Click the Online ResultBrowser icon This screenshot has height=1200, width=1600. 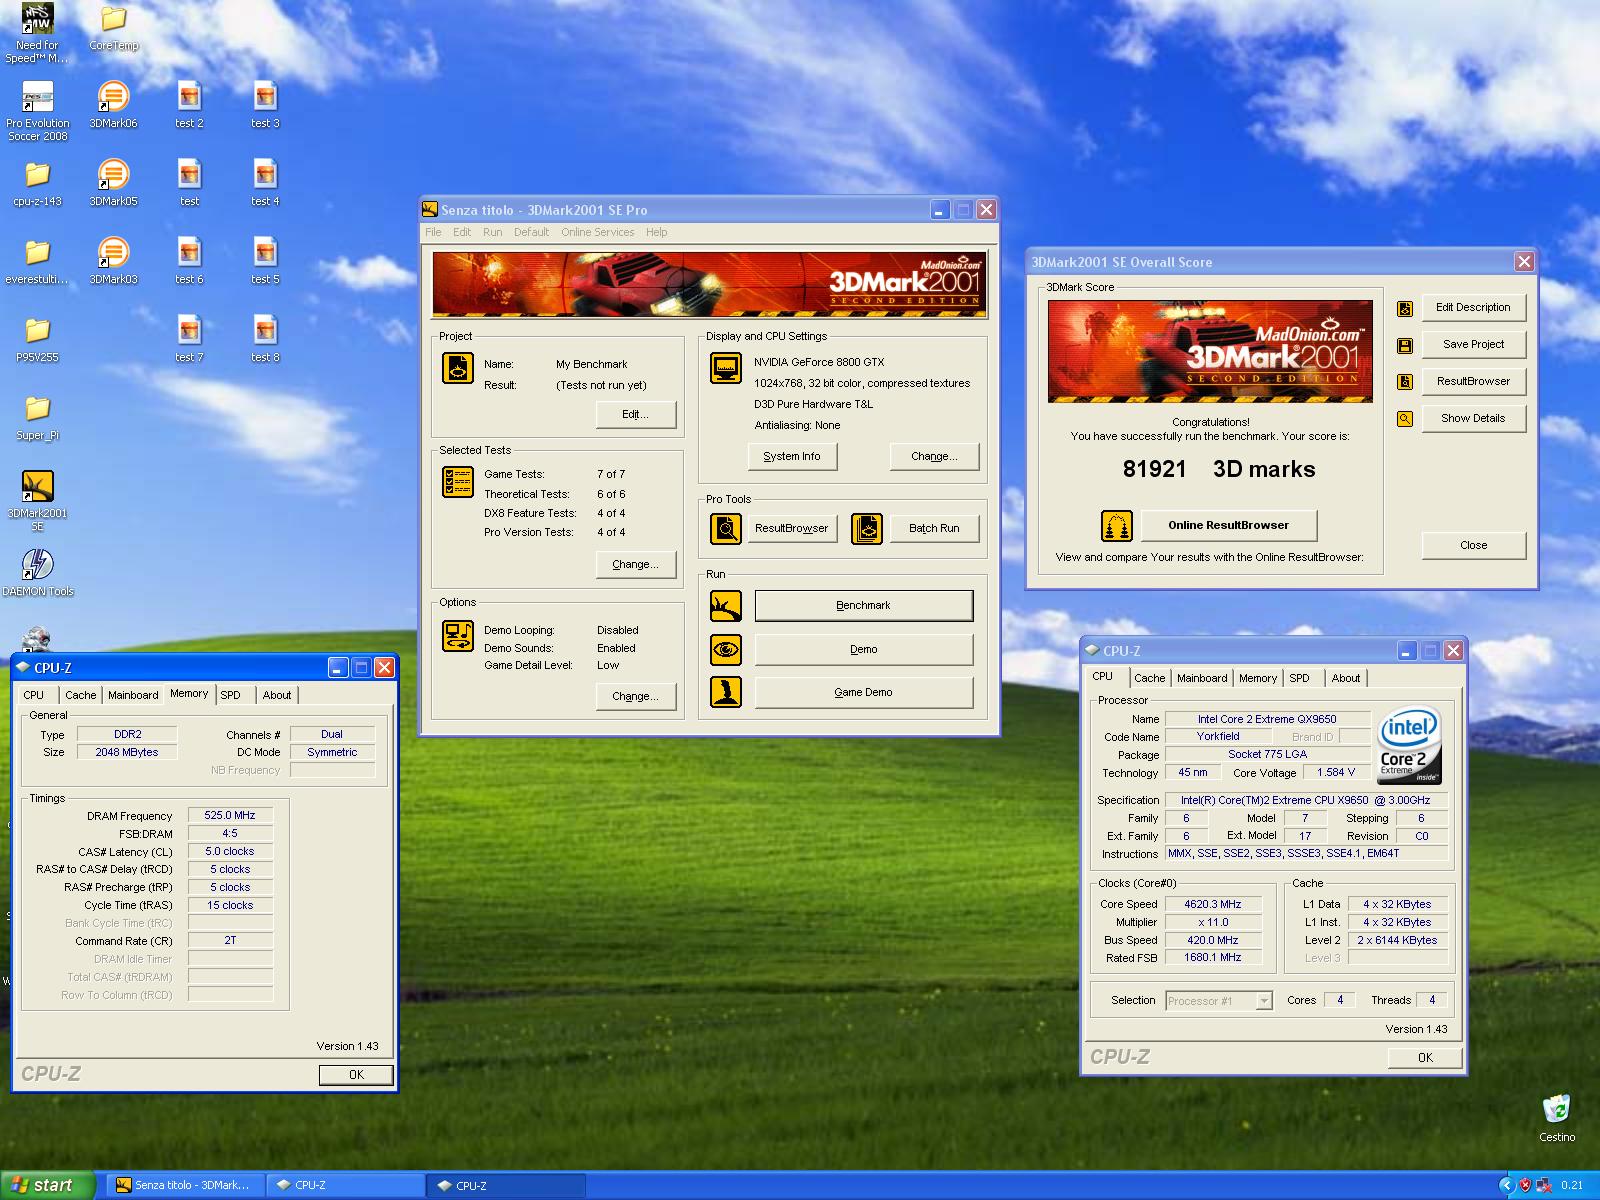1117,525
